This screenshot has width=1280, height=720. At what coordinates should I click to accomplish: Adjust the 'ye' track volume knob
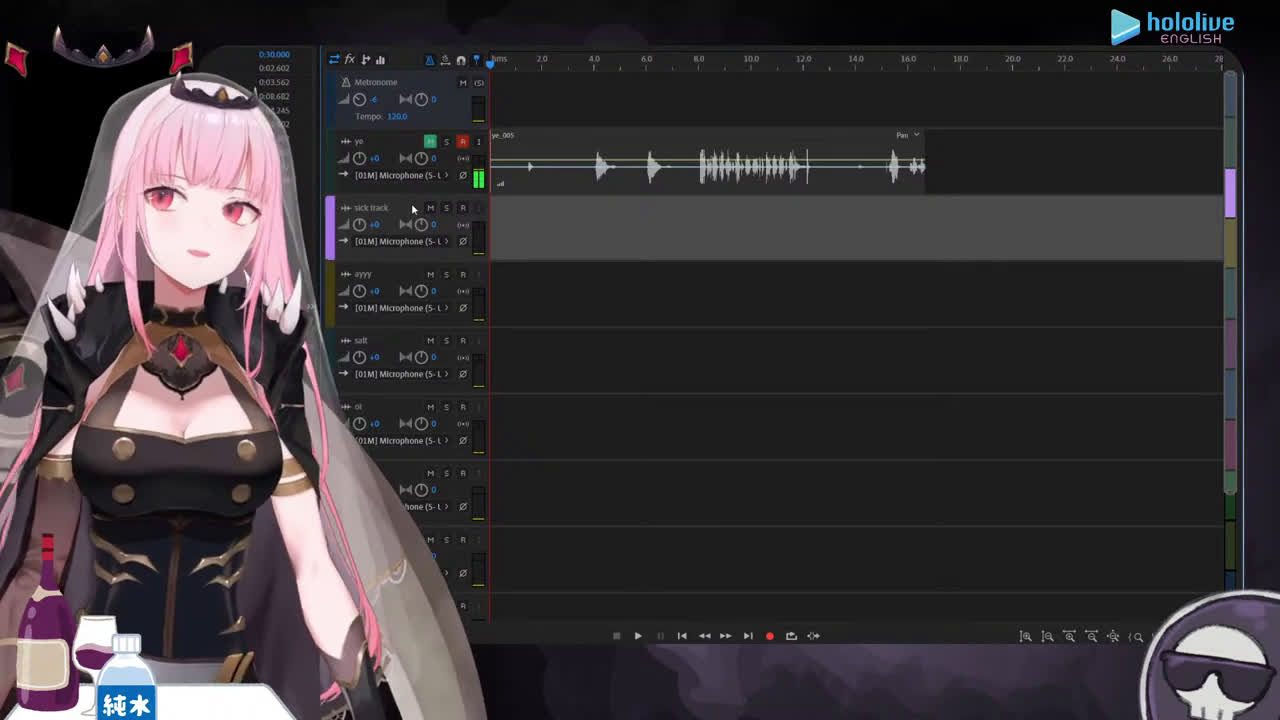(359, 158)
